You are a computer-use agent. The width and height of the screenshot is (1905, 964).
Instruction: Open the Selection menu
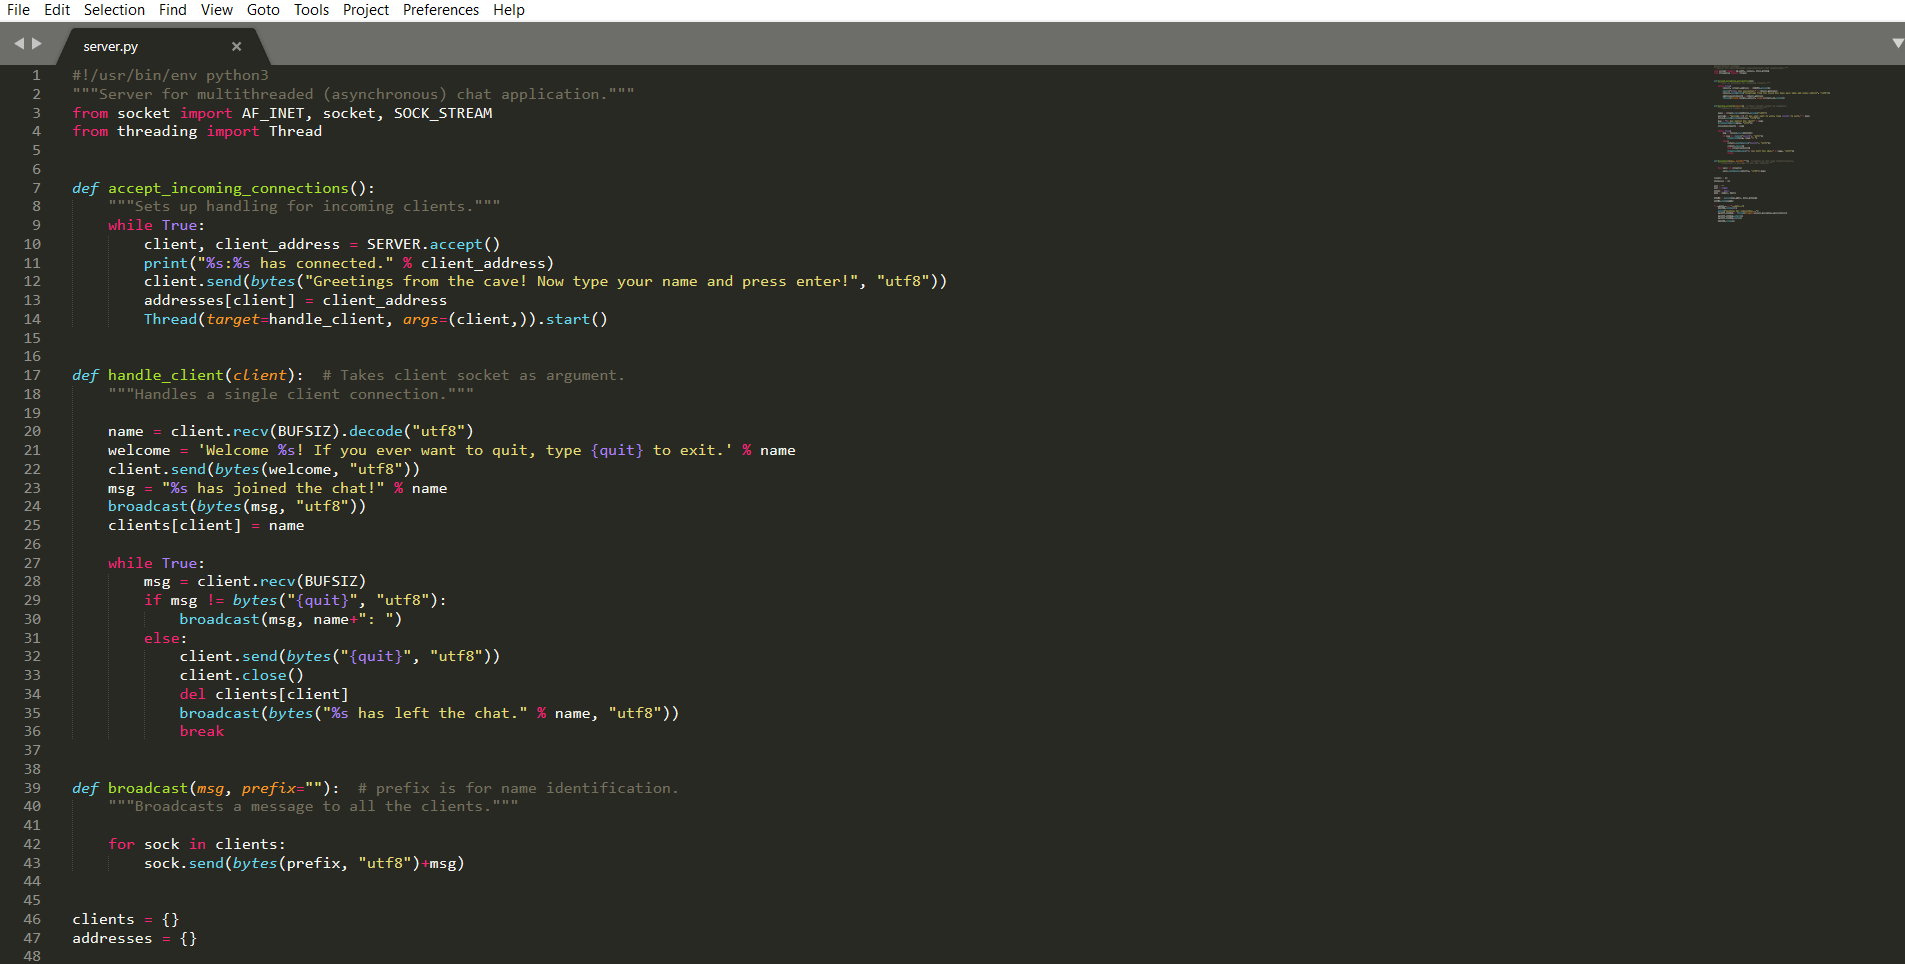pos(114,9)
